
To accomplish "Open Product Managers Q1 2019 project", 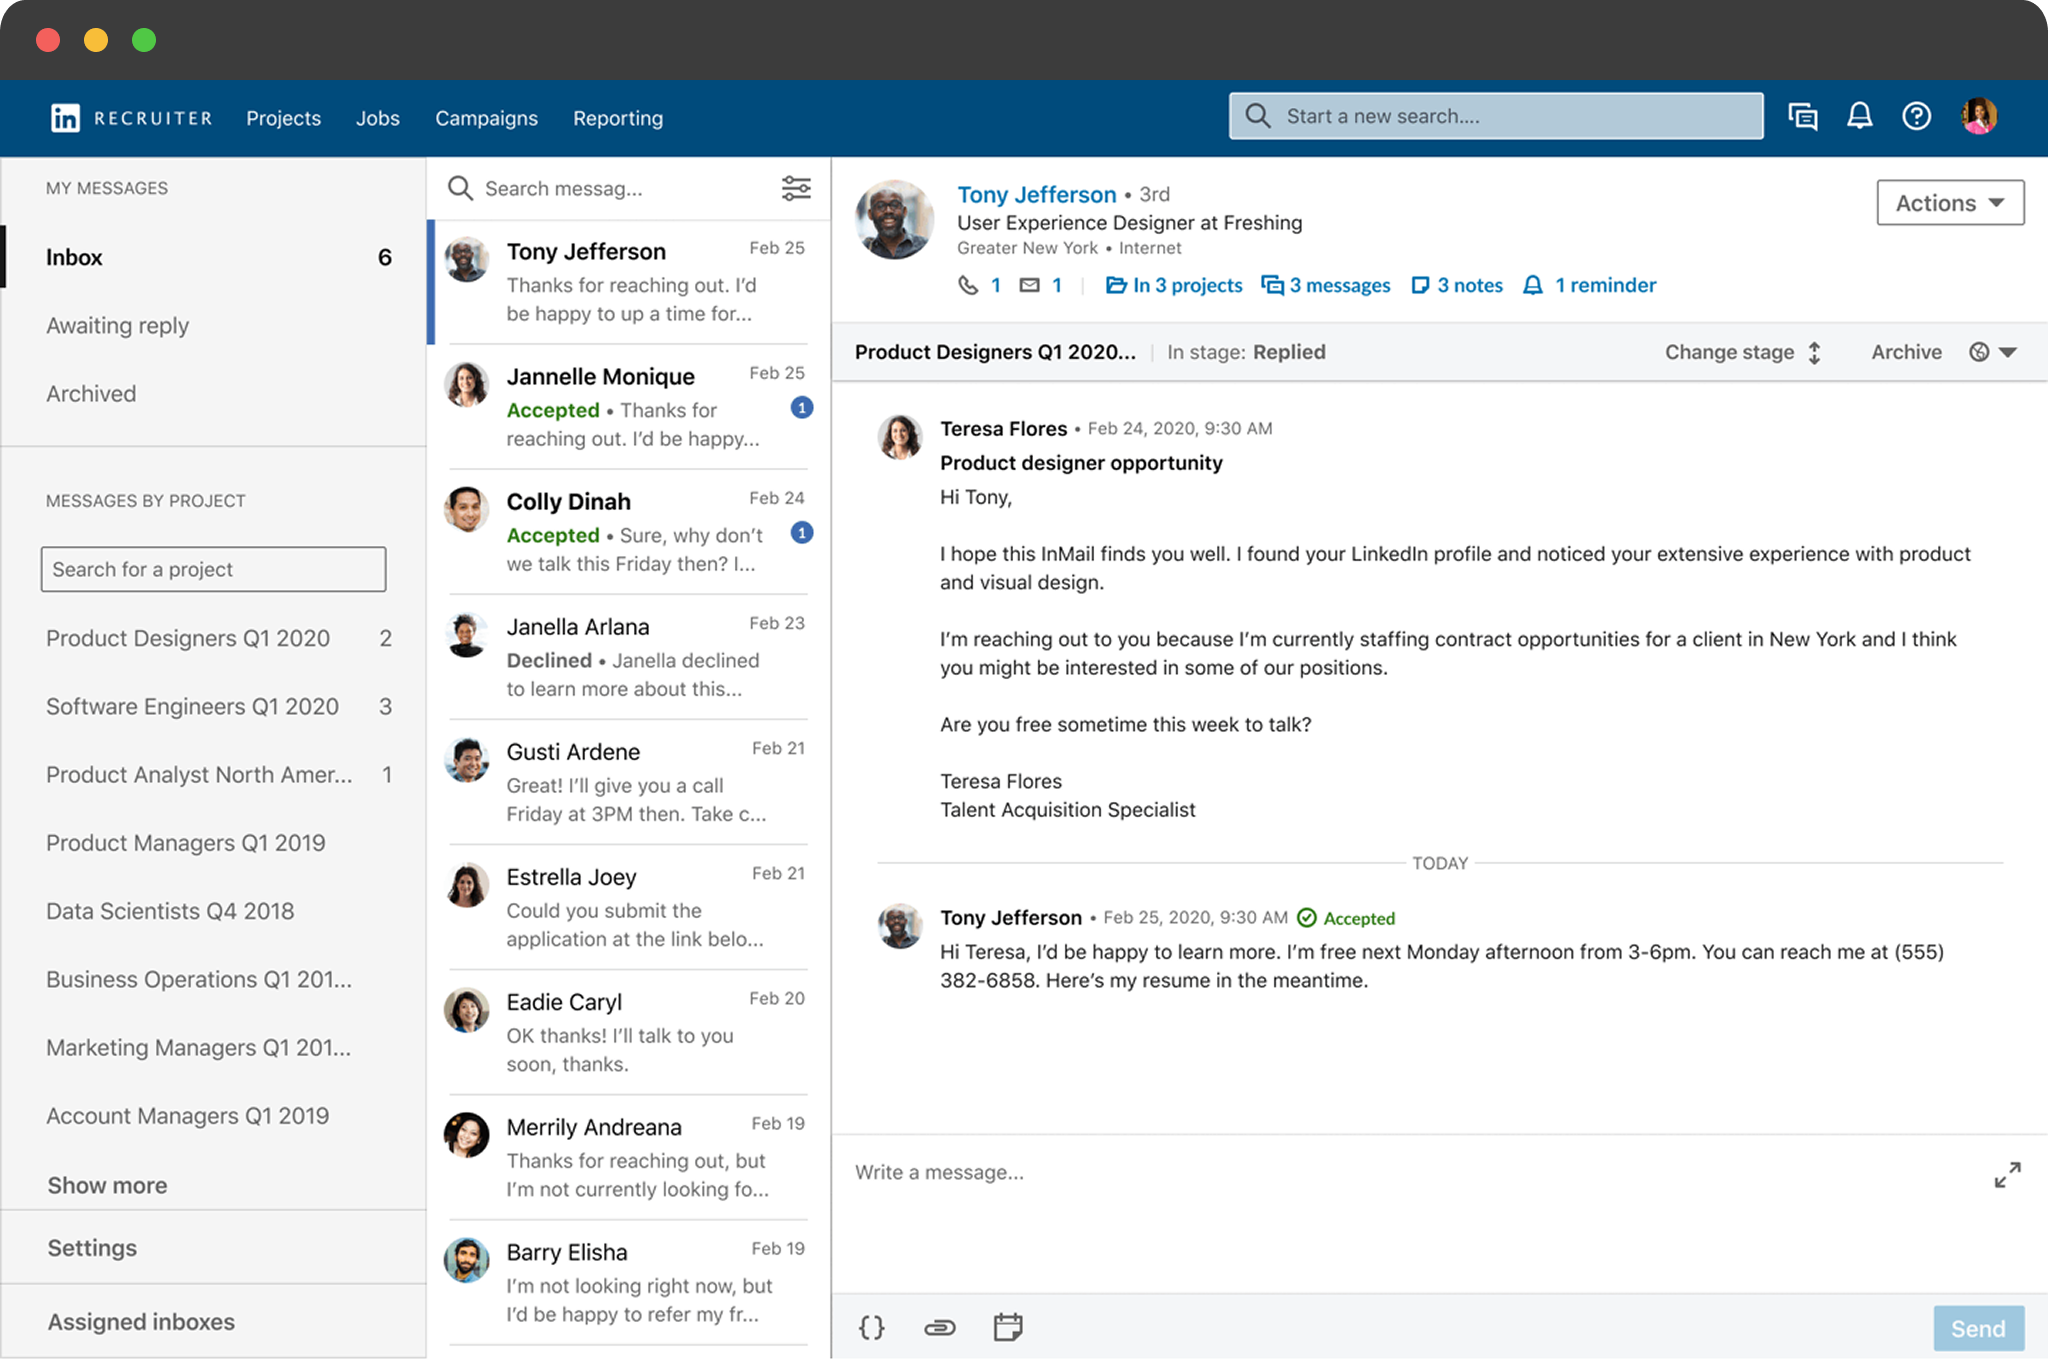I will 185,842.
